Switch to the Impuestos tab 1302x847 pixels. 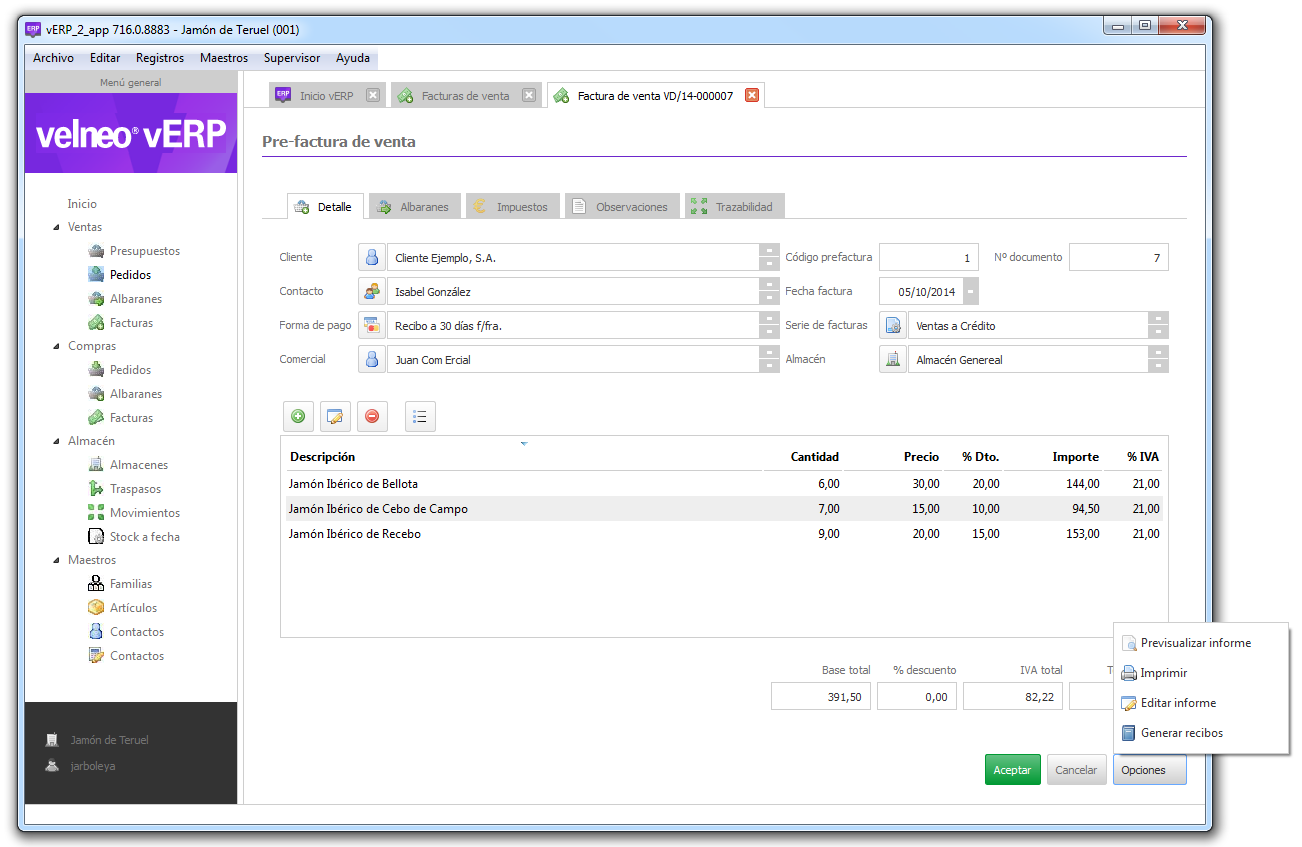pyautogui.click(x=511, y=207)
